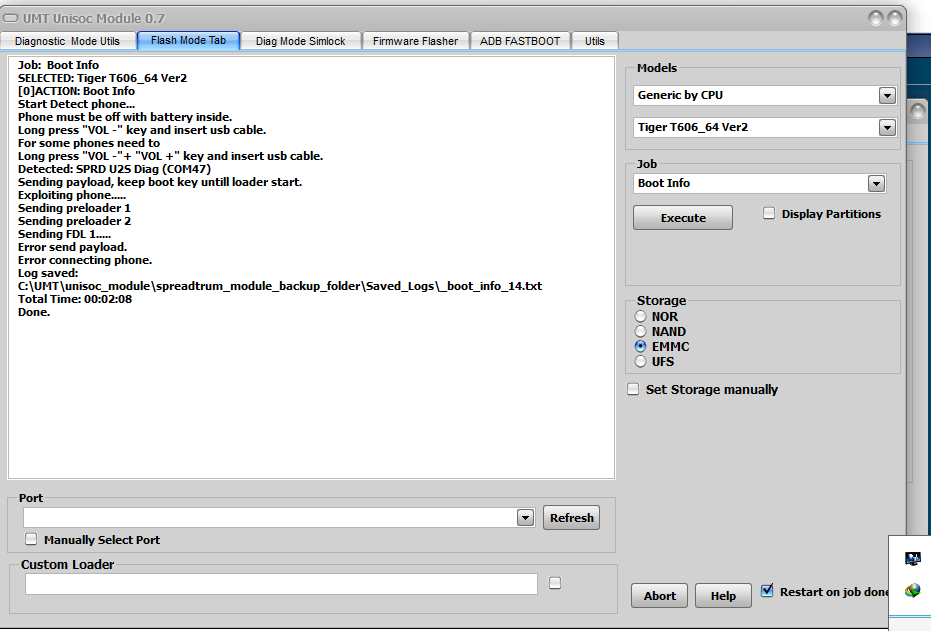The image size is (931, 631).
Task: Click the 'Error connecting phone.' log line
Action: [x=85, y=260]
